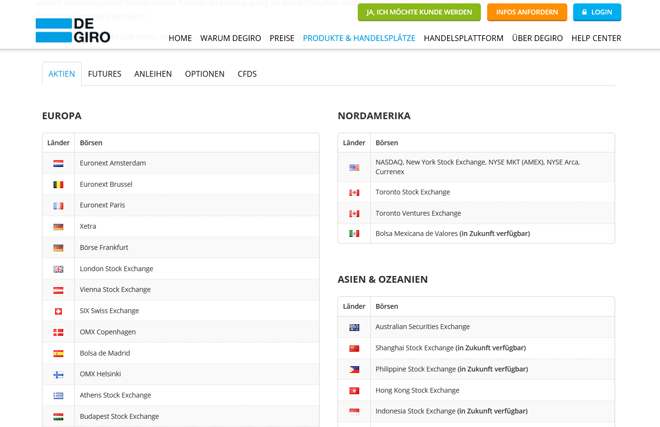This screenshot has width=660, height=427.
Task: Click the Canada flag next to Toronto Ventures Exchange
Action: tap(354, 214)
